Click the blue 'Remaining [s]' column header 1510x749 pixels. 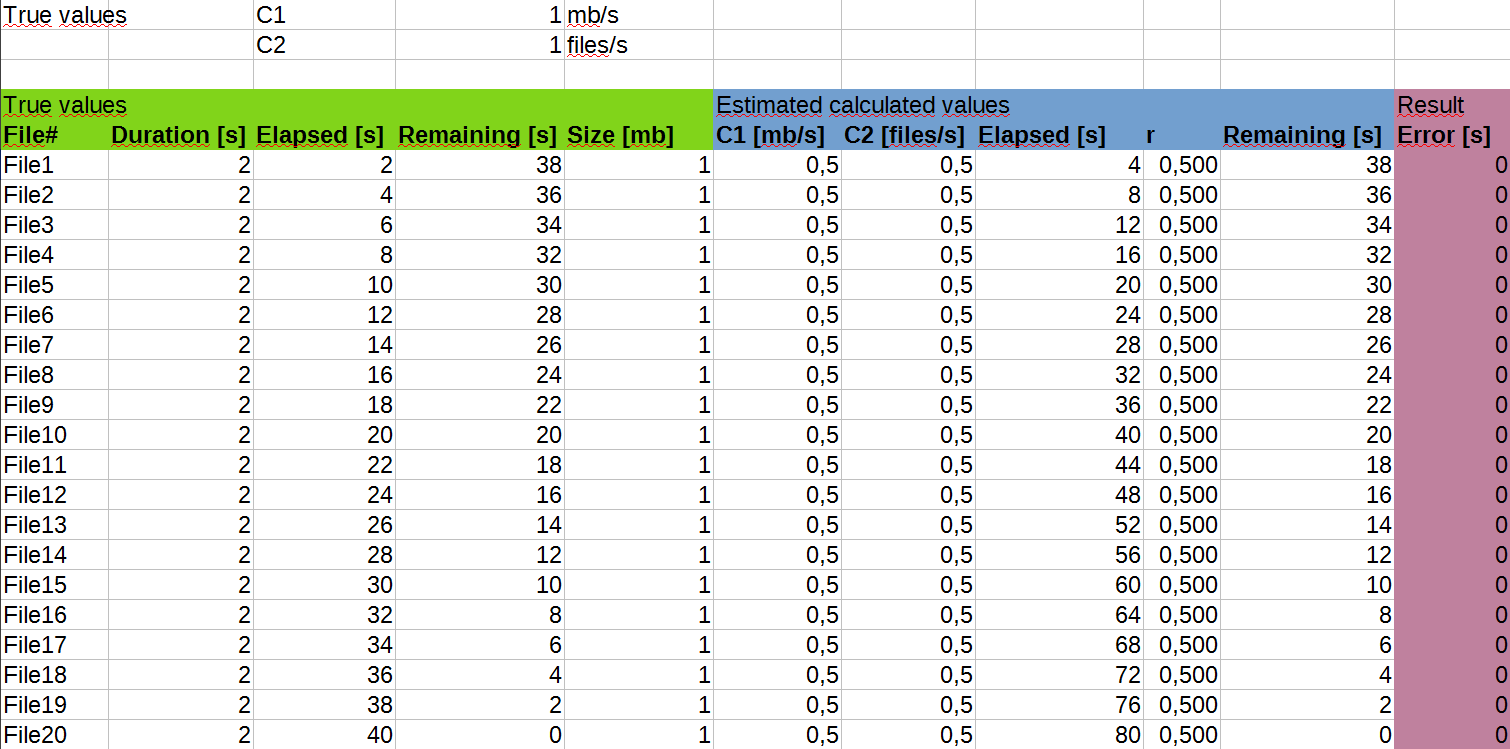[x=1307, y=135]
